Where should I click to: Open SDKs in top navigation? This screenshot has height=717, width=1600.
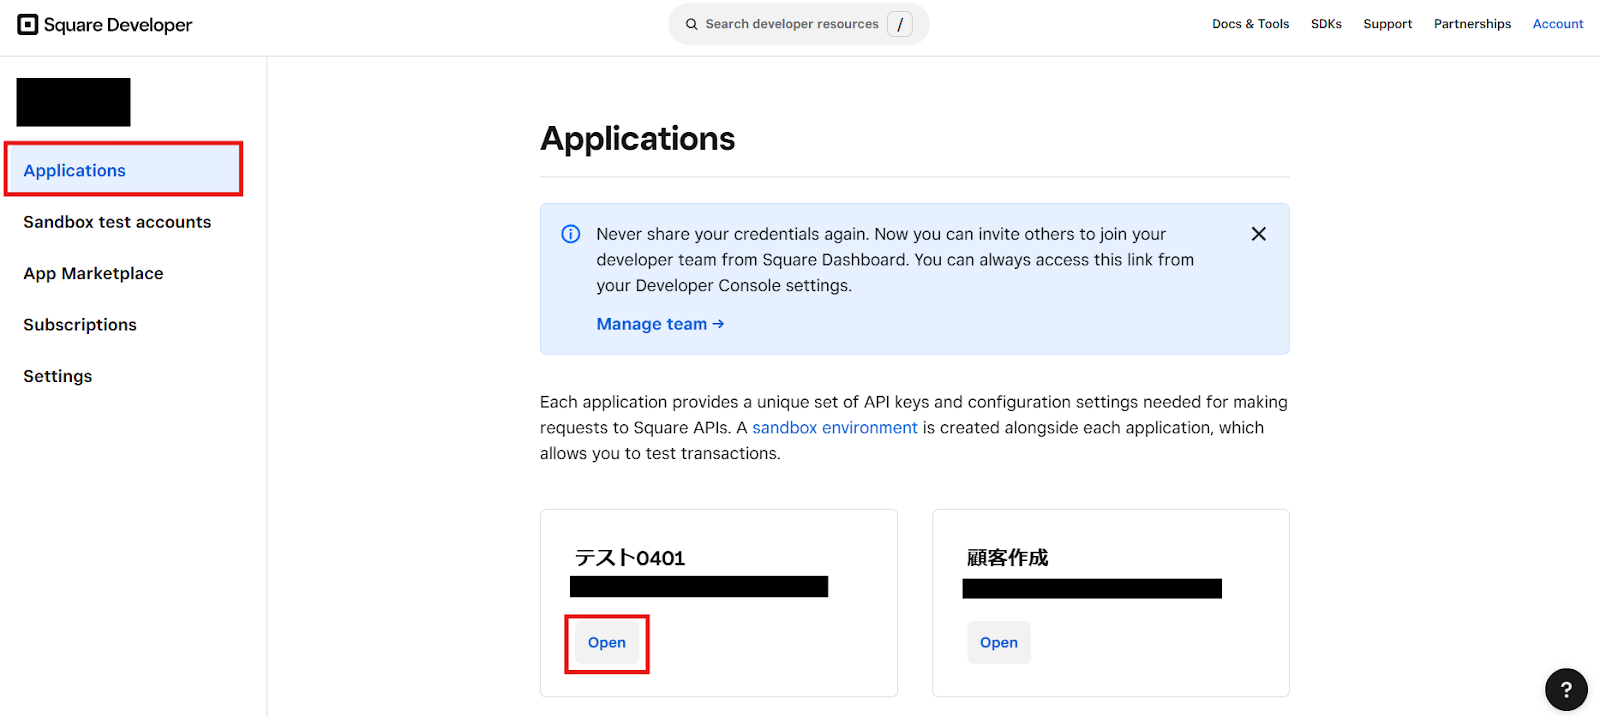click(x=1326, y=24)
